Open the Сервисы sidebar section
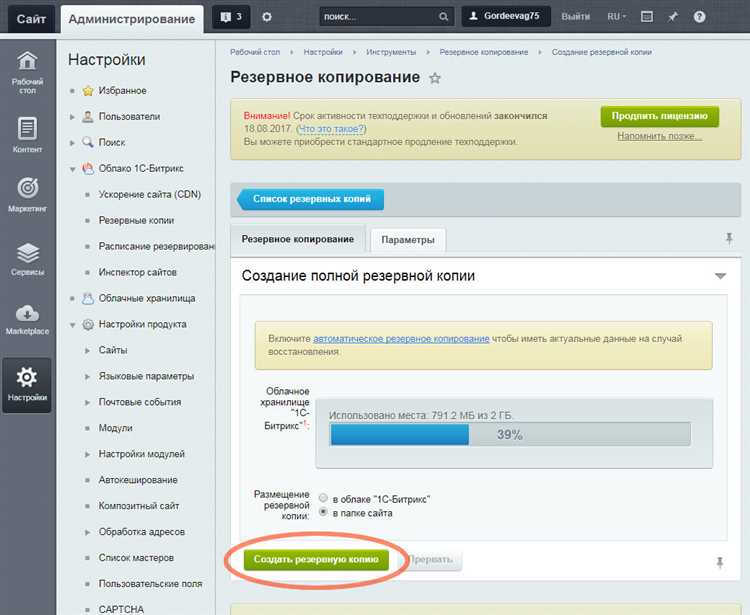The image size is (750, 615). coord(27,259)
